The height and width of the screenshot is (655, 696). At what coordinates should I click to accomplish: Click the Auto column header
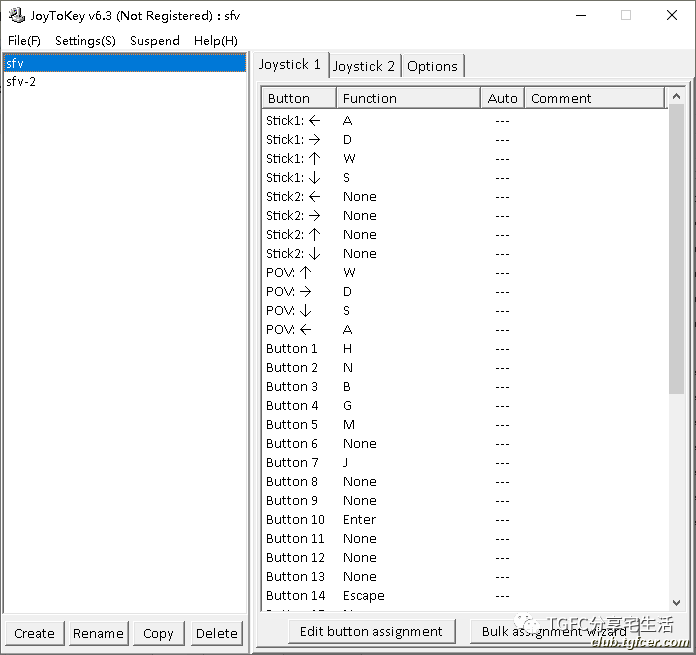[502, 98]
